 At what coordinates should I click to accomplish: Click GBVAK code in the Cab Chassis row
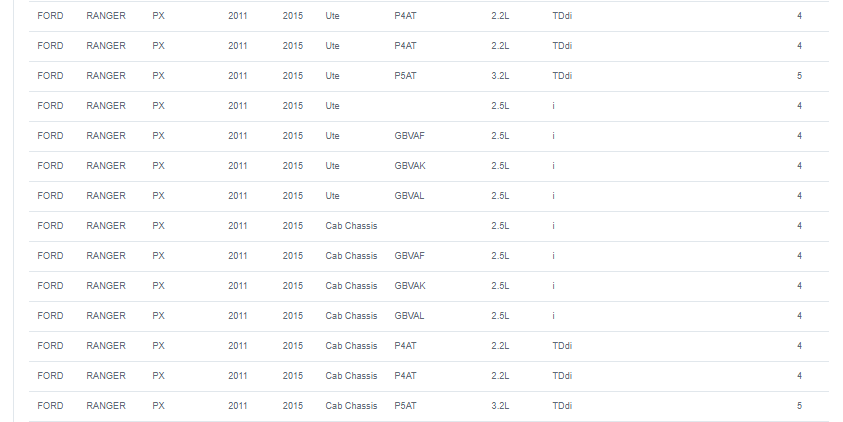click(x=410, y=286)
